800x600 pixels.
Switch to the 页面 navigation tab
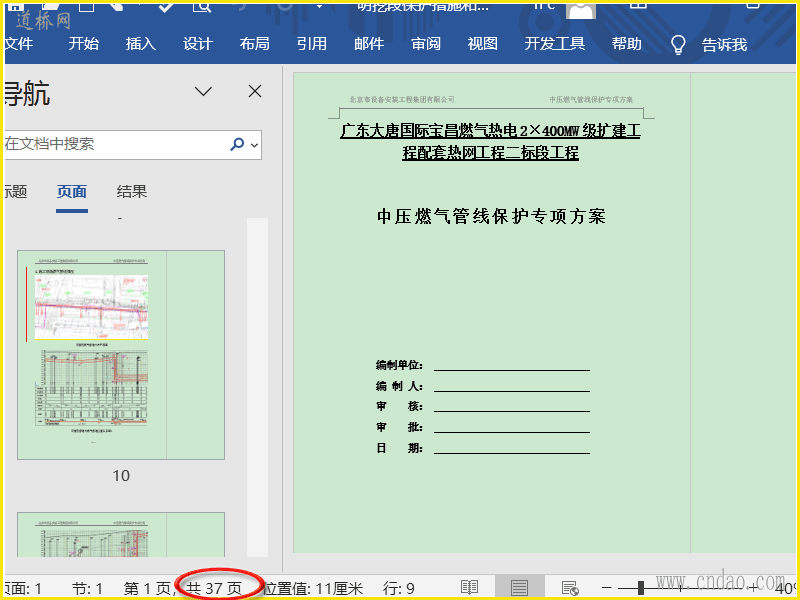[72, 192]
